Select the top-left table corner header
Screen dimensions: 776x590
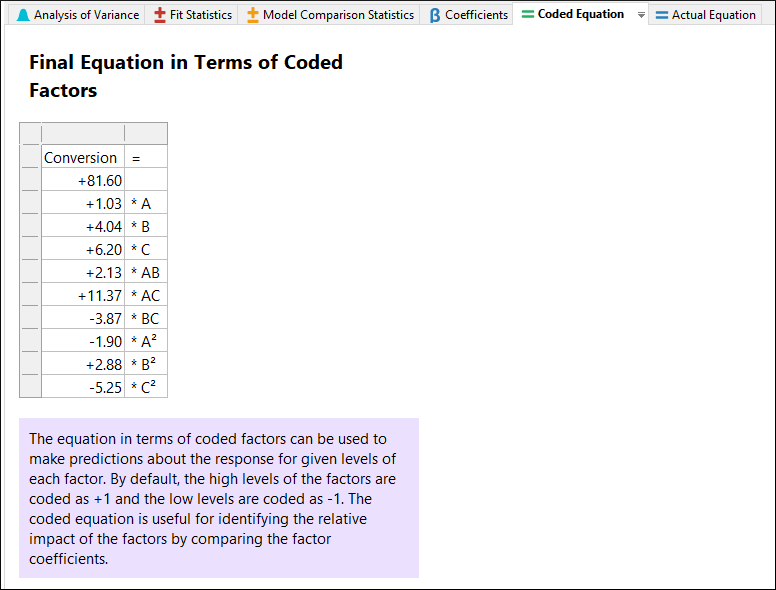[30, 134]
